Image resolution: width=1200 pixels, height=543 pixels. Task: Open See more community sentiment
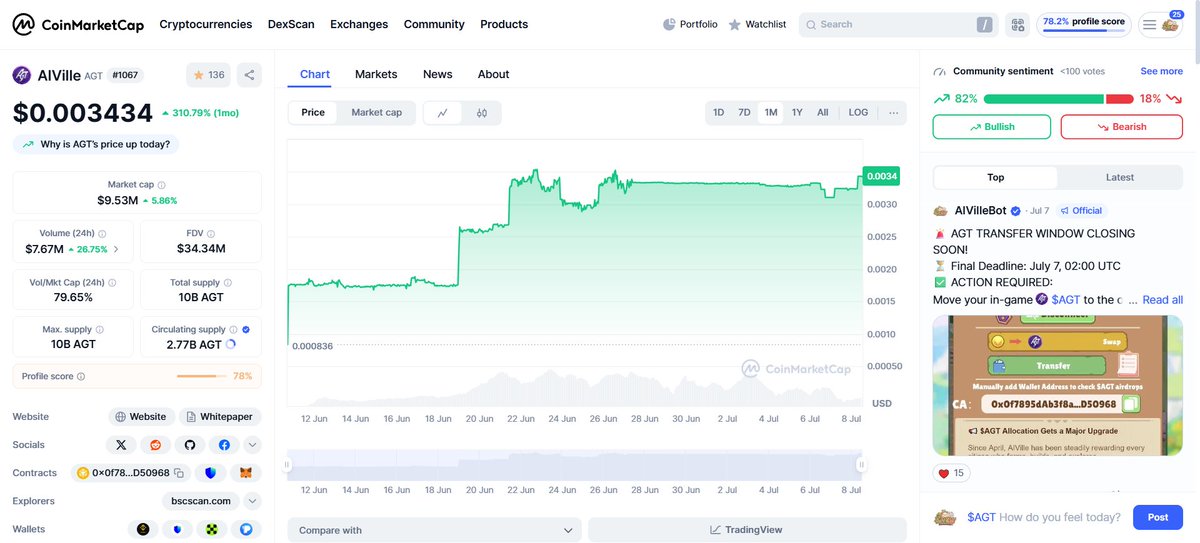[1162, 72]
